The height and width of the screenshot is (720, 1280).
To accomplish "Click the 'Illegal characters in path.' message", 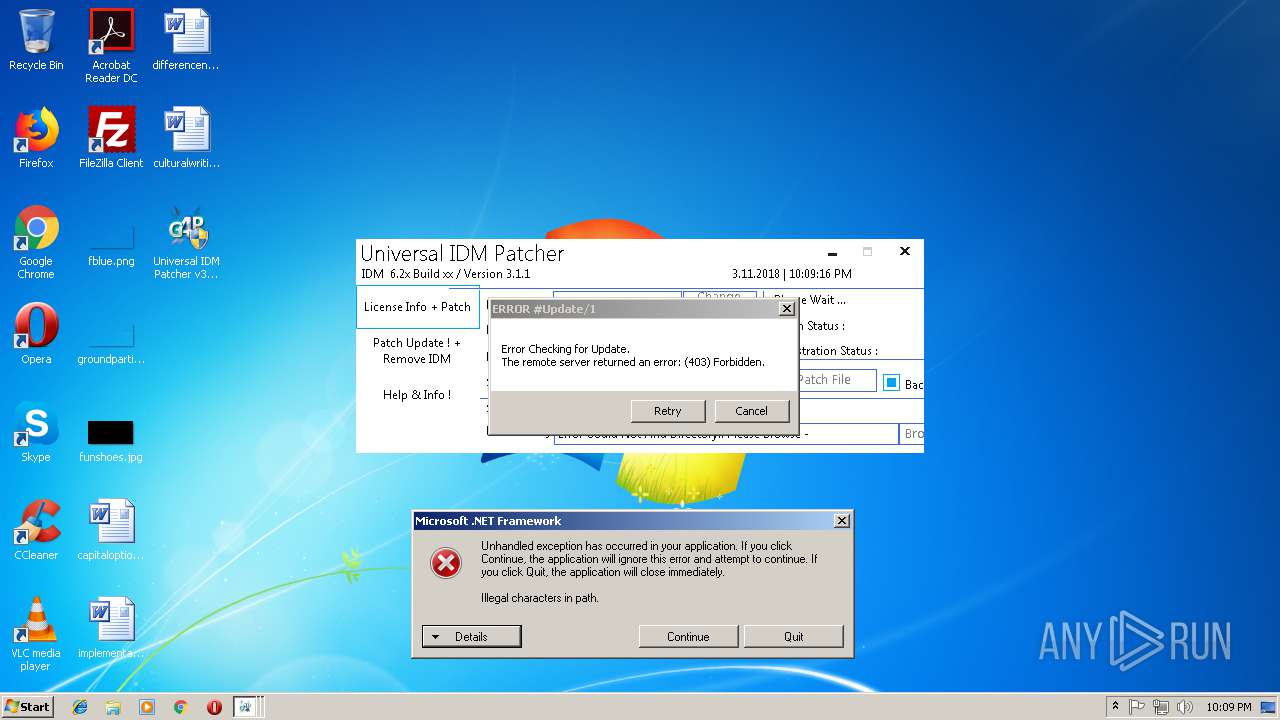I will click(540, 598).
